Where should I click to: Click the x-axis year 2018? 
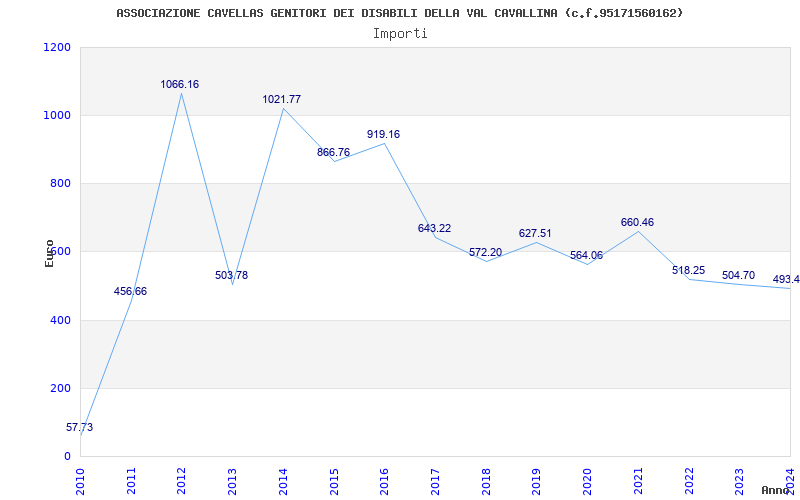pos(486,481)
